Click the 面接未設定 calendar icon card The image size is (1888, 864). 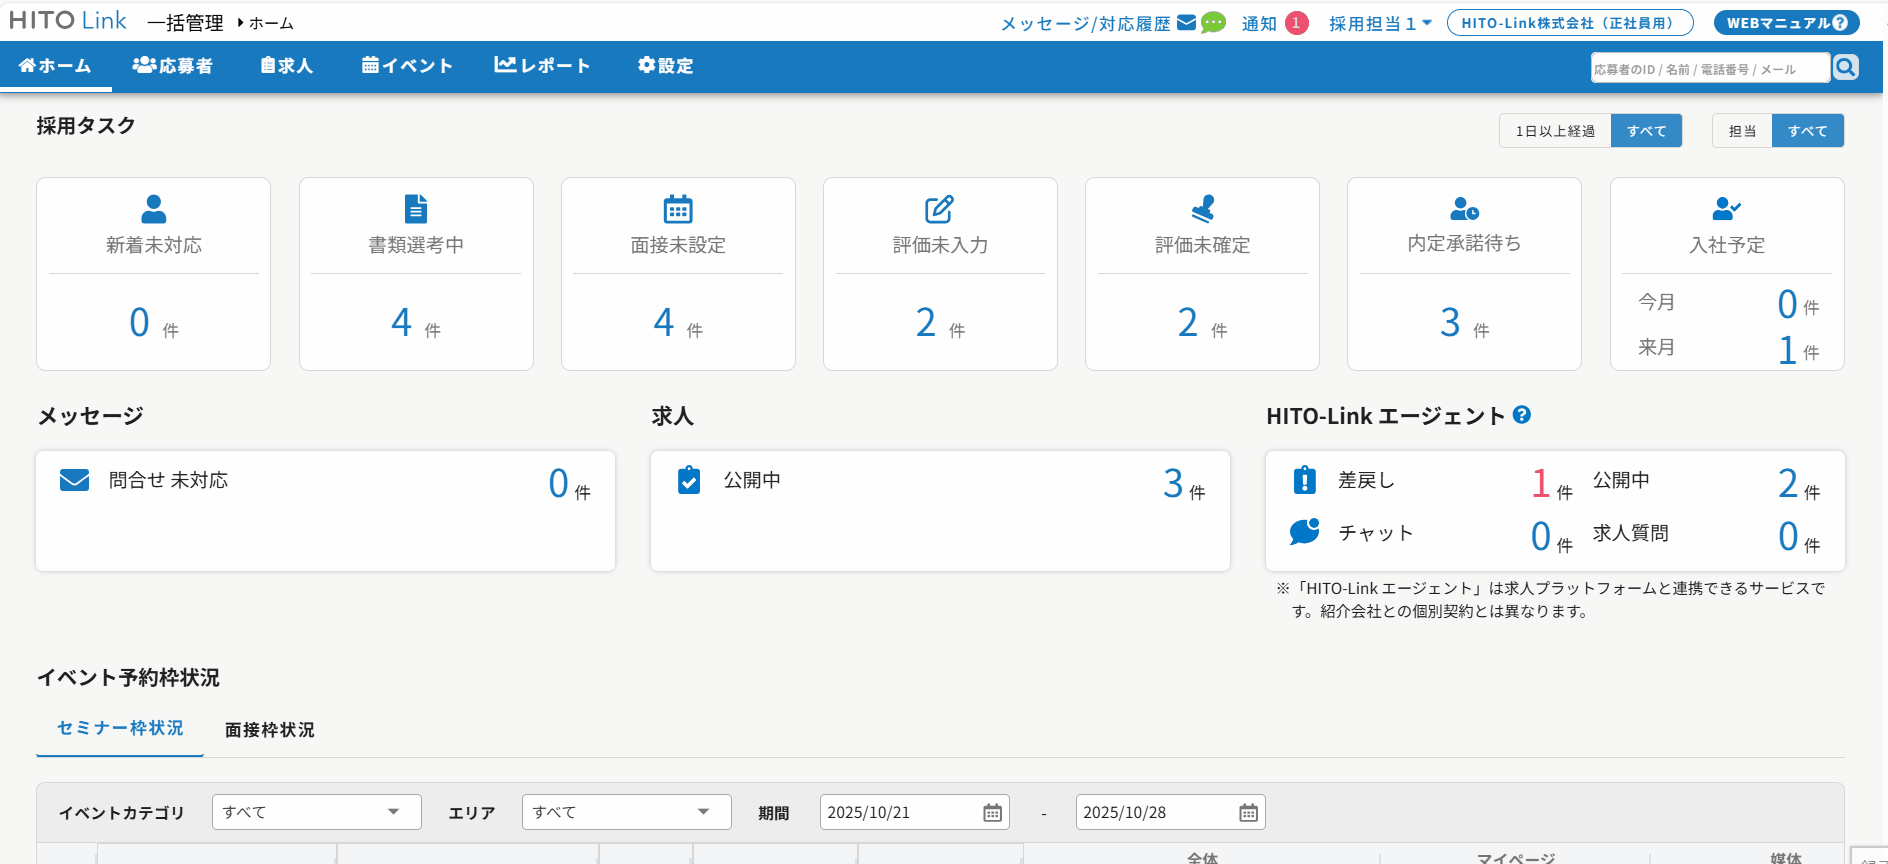click(678, 273)
